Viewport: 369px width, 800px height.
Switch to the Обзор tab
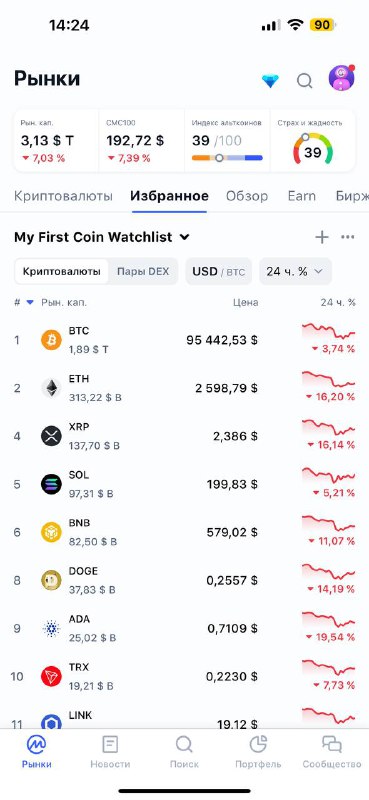tap(247, 196)
